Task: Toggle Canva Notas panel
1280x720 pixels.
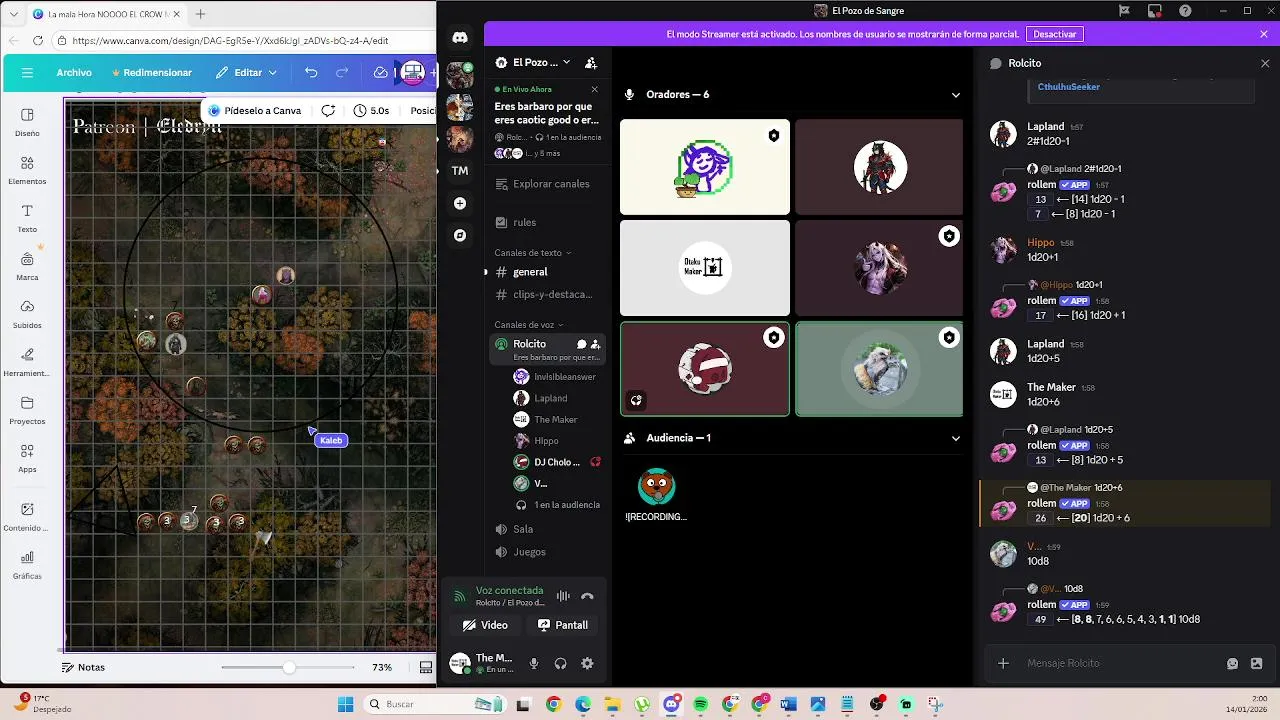Action: [83, 667]
